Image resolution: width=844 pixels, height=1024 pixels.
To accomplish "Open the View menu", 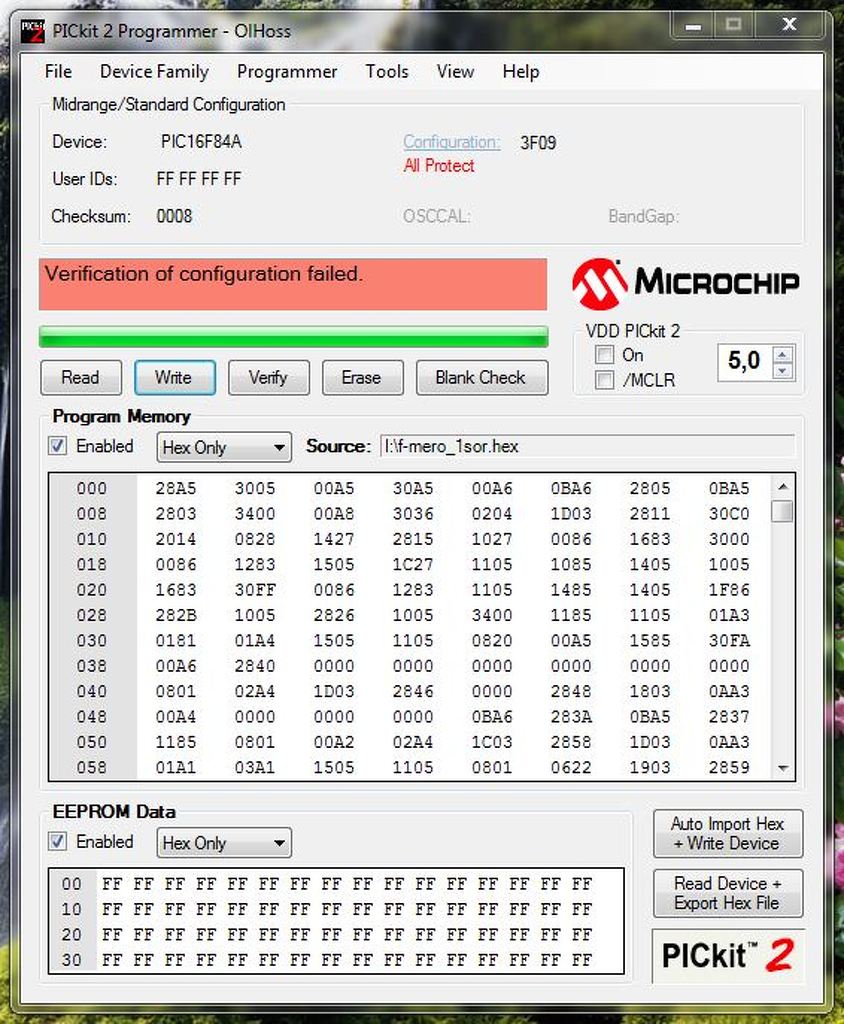I will (x=455, y=71).
